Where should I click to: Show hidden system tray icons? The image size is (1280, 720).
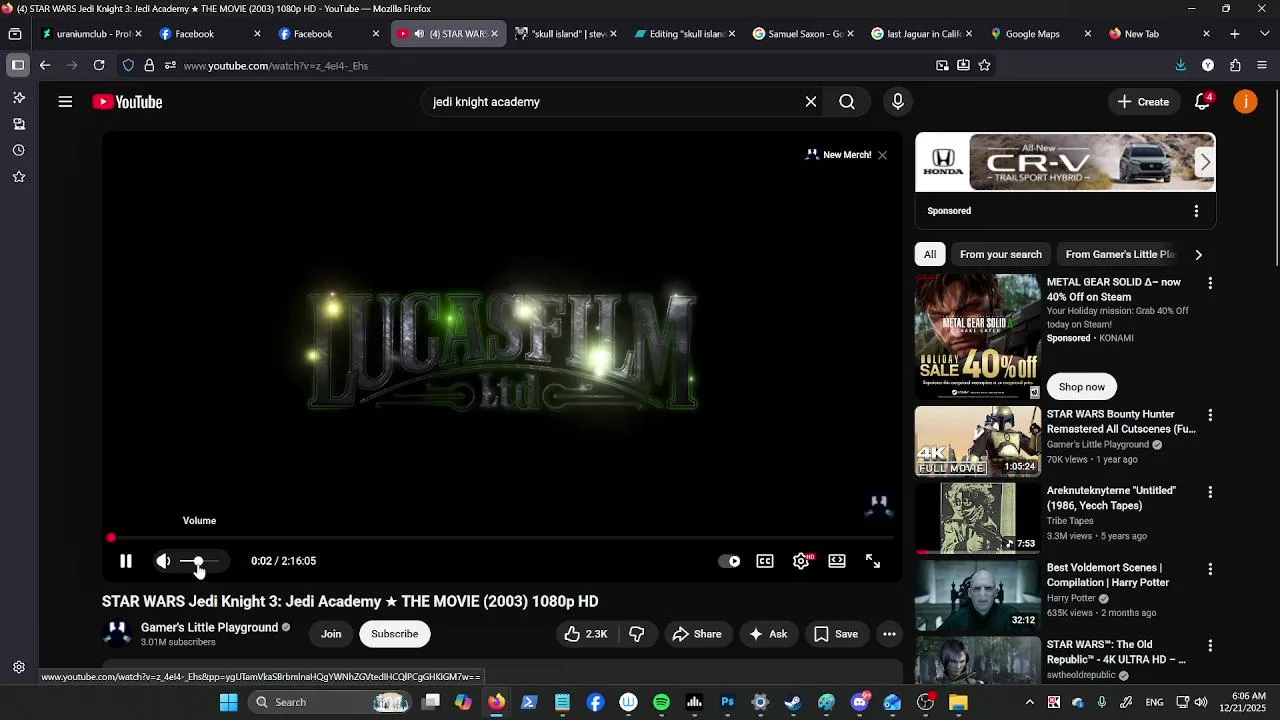[1030, 702]
